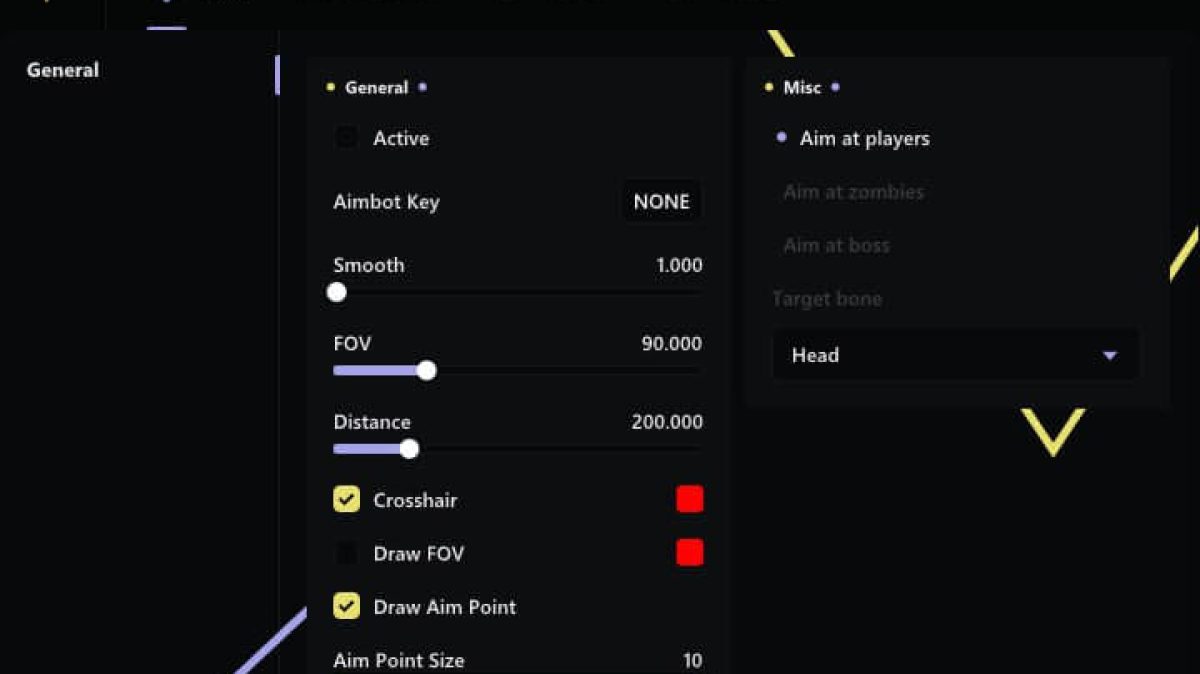Click the Distance value 200.000
Viewport: 1200px width, 674px height.
click(x=666, y=422)
